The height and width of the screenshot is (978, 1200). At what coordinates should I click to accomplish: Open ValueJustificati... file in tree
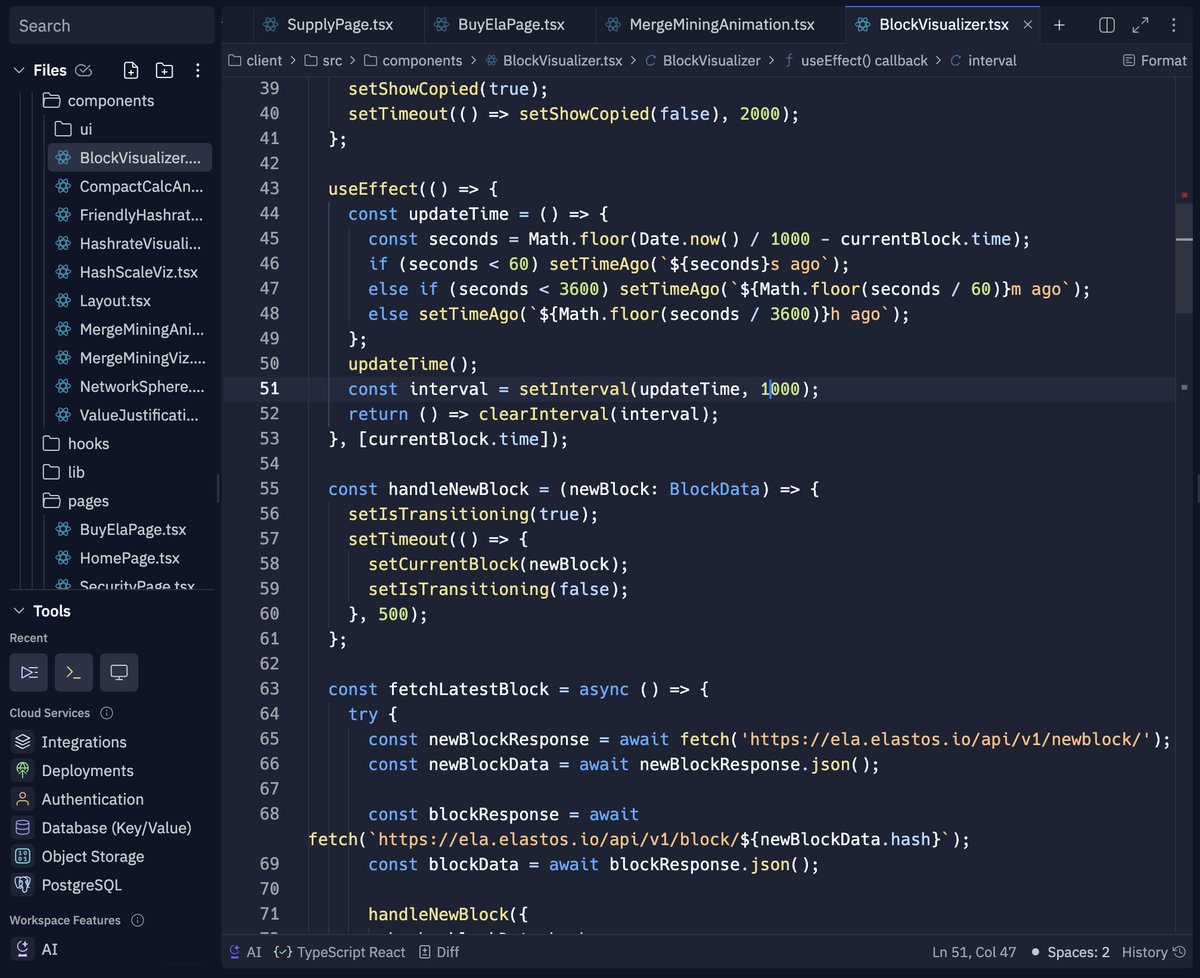[x=130, y=415]
